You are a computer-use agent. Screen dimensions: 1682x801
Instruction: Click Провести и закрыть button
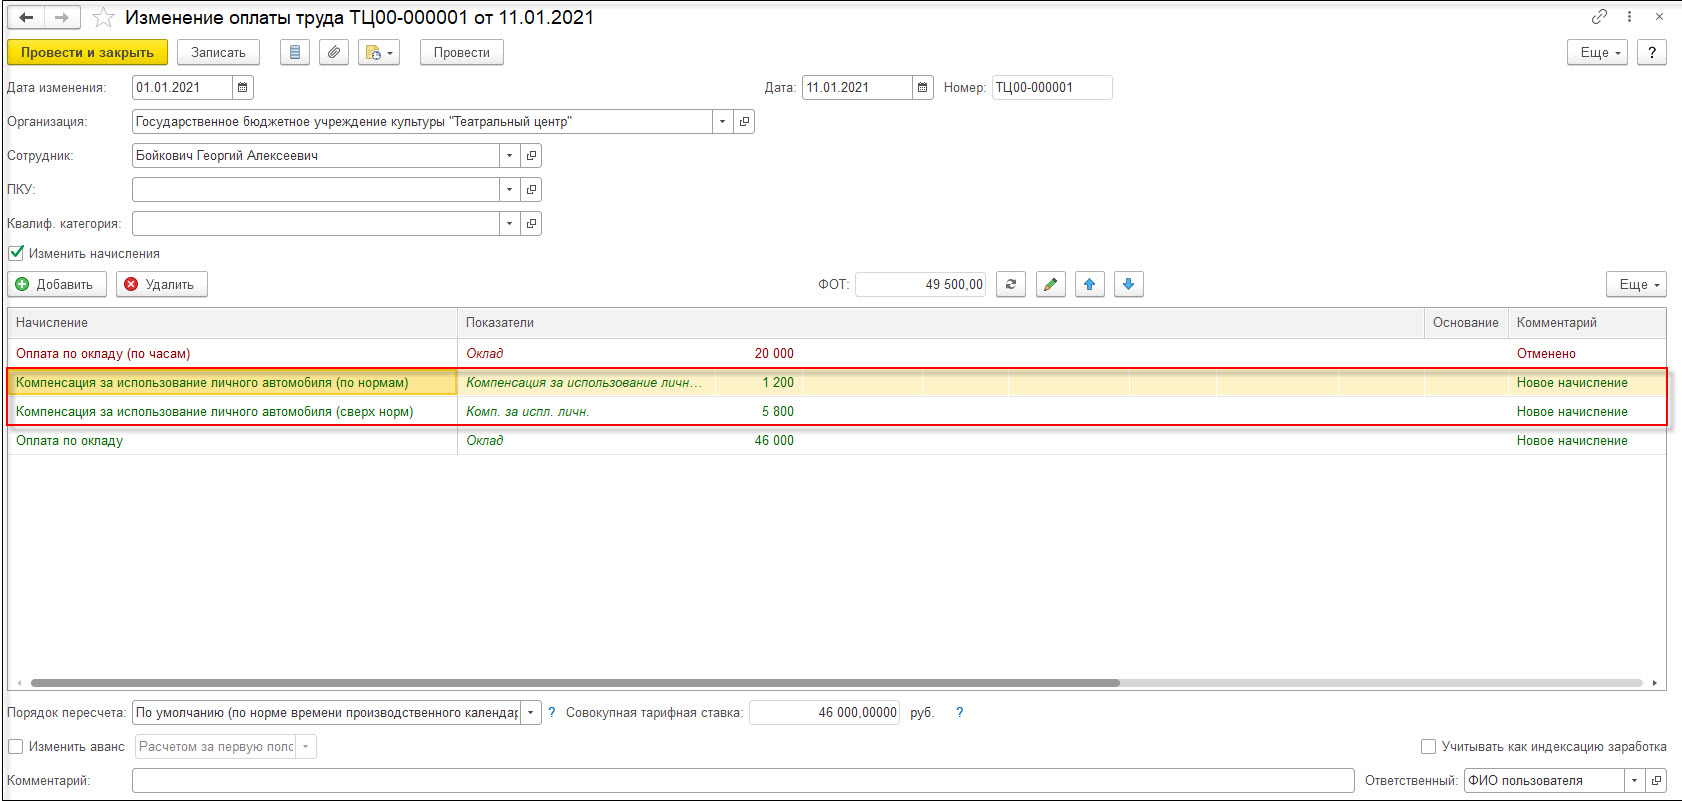click(87, 52)
